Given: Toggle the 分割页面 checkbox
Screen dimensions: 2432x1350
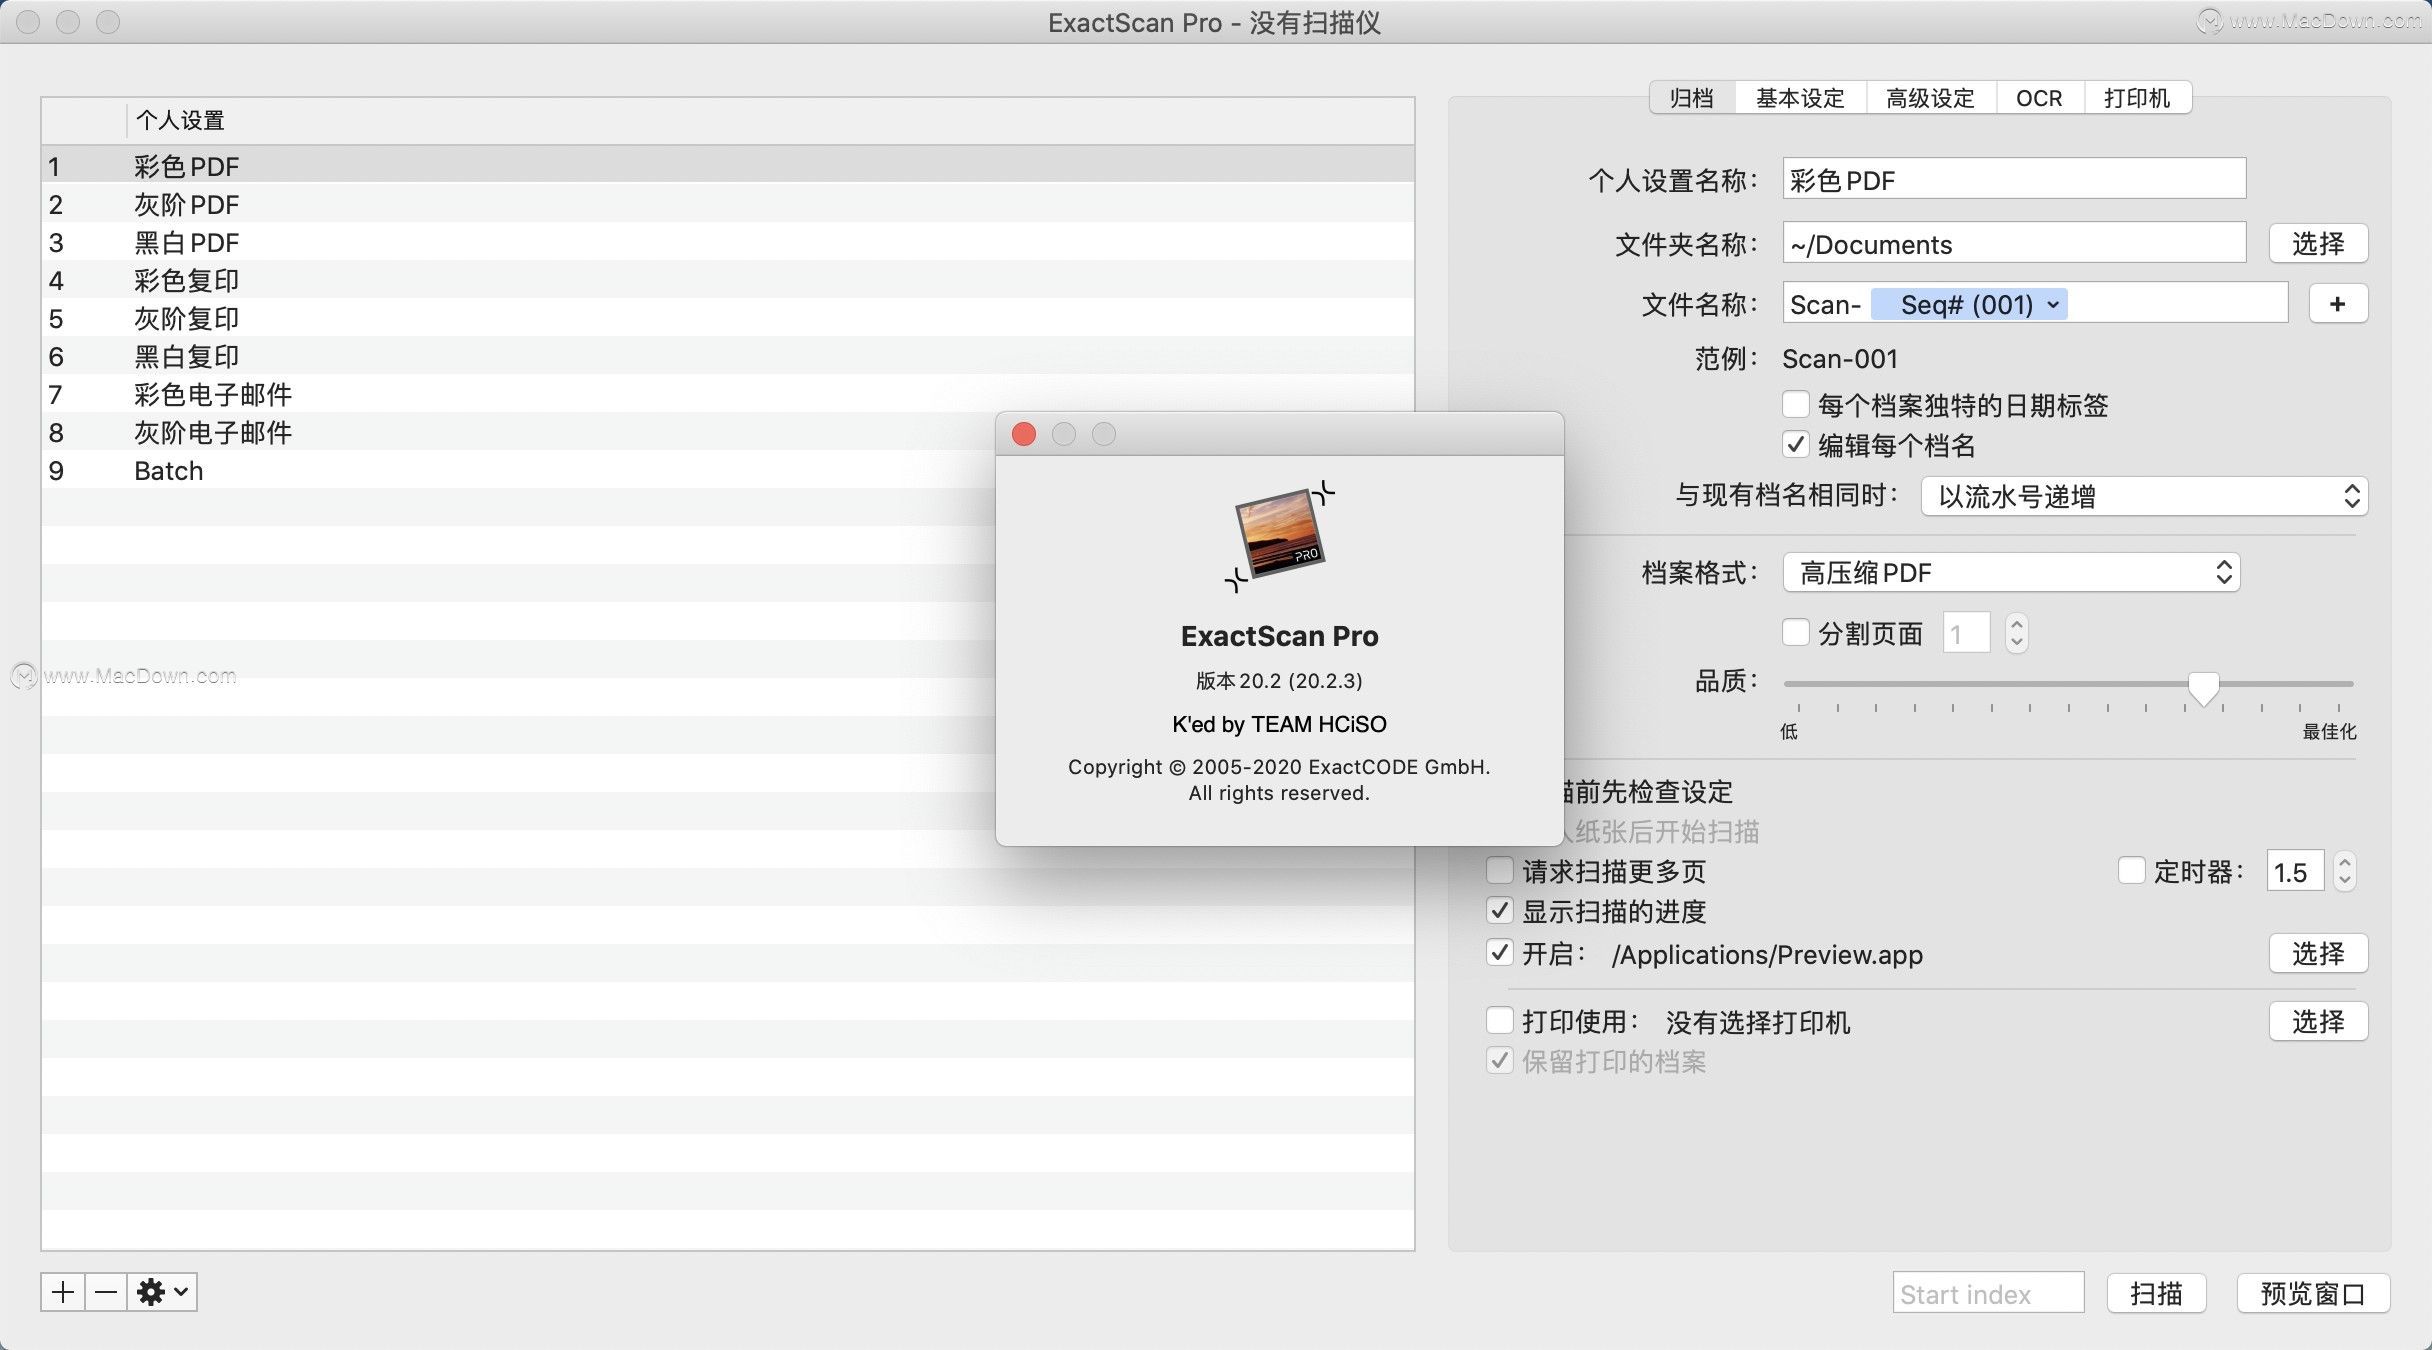Looking at the screenshot, I should click(x=1796, y=632).
